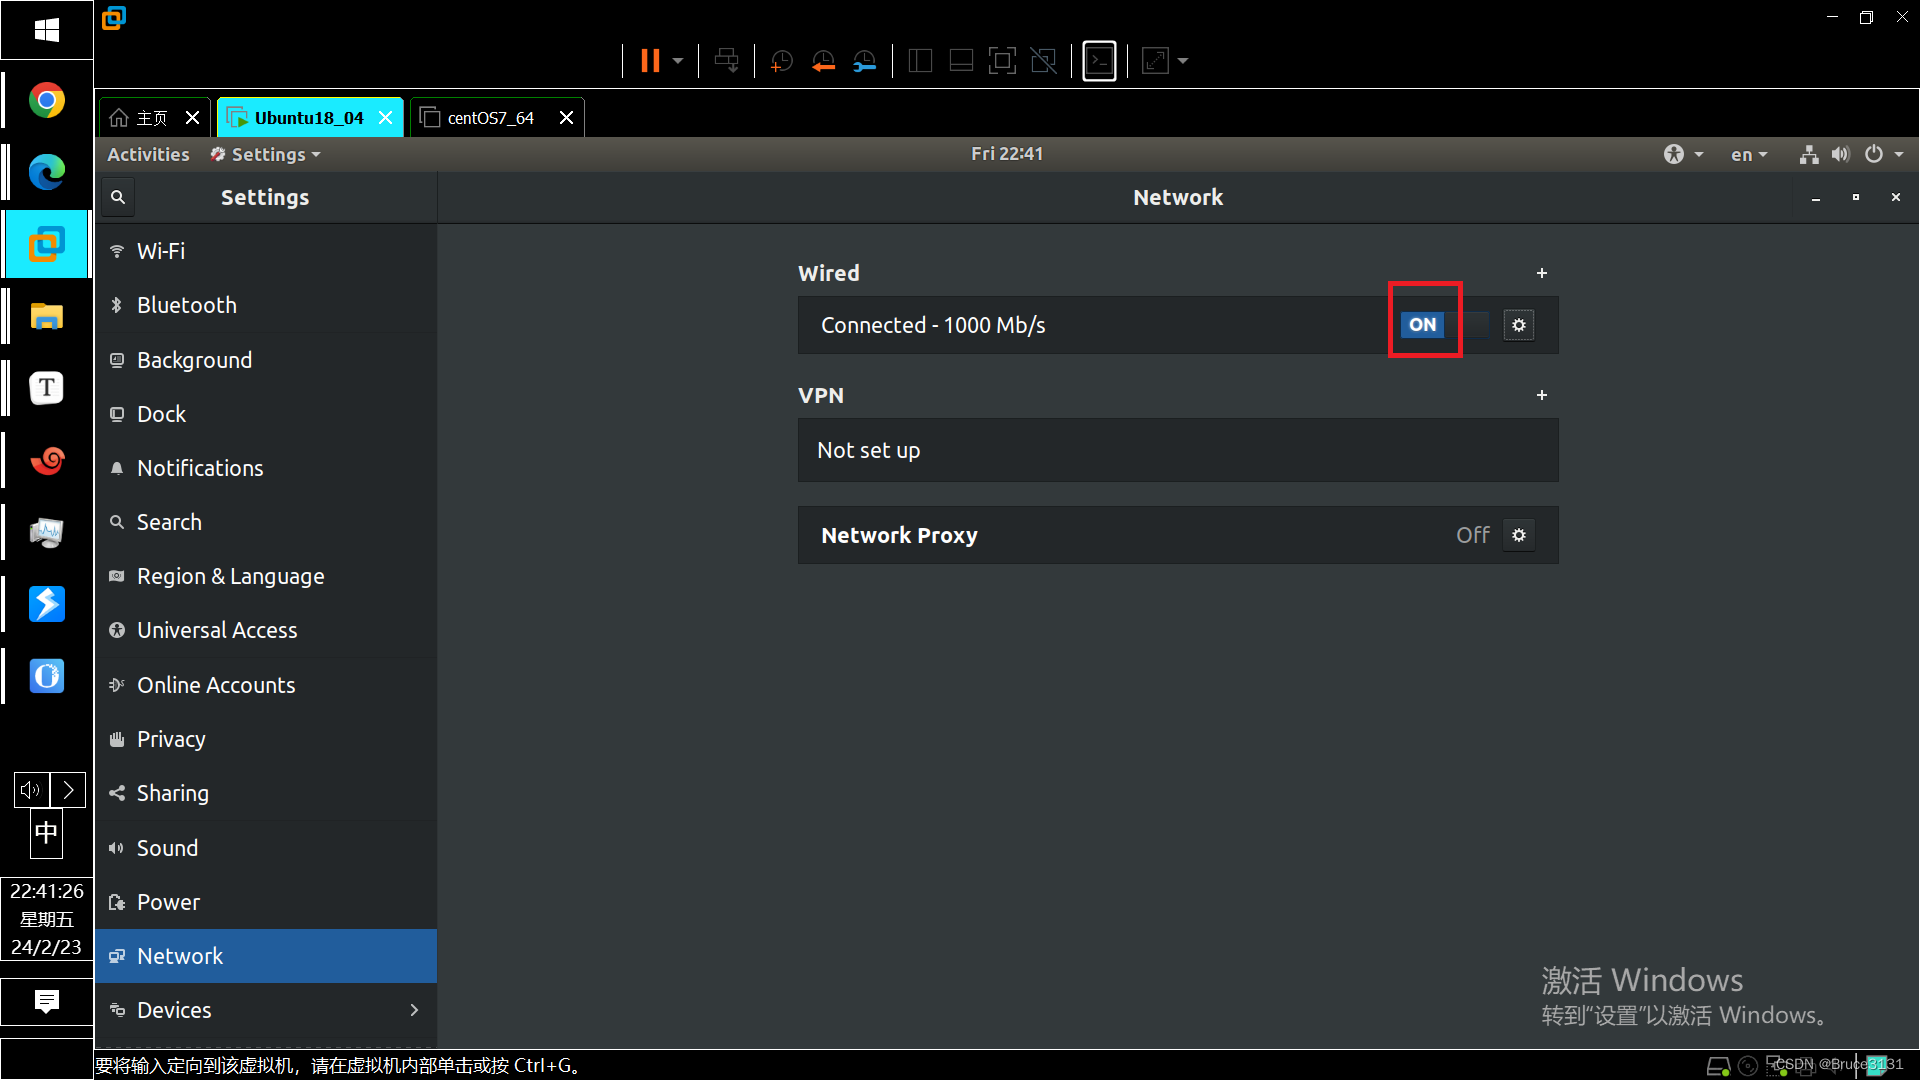The width and height of the screenshot is (1920, 1080).
Task: Add a new VPN connection
Action: (x=1541, y=395)
